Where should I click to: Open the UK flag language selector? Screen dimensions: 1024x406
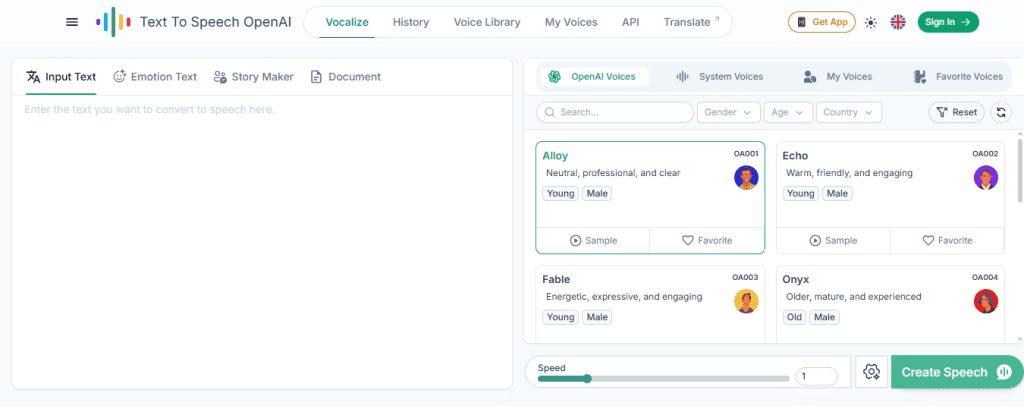[x=898, y=22]
